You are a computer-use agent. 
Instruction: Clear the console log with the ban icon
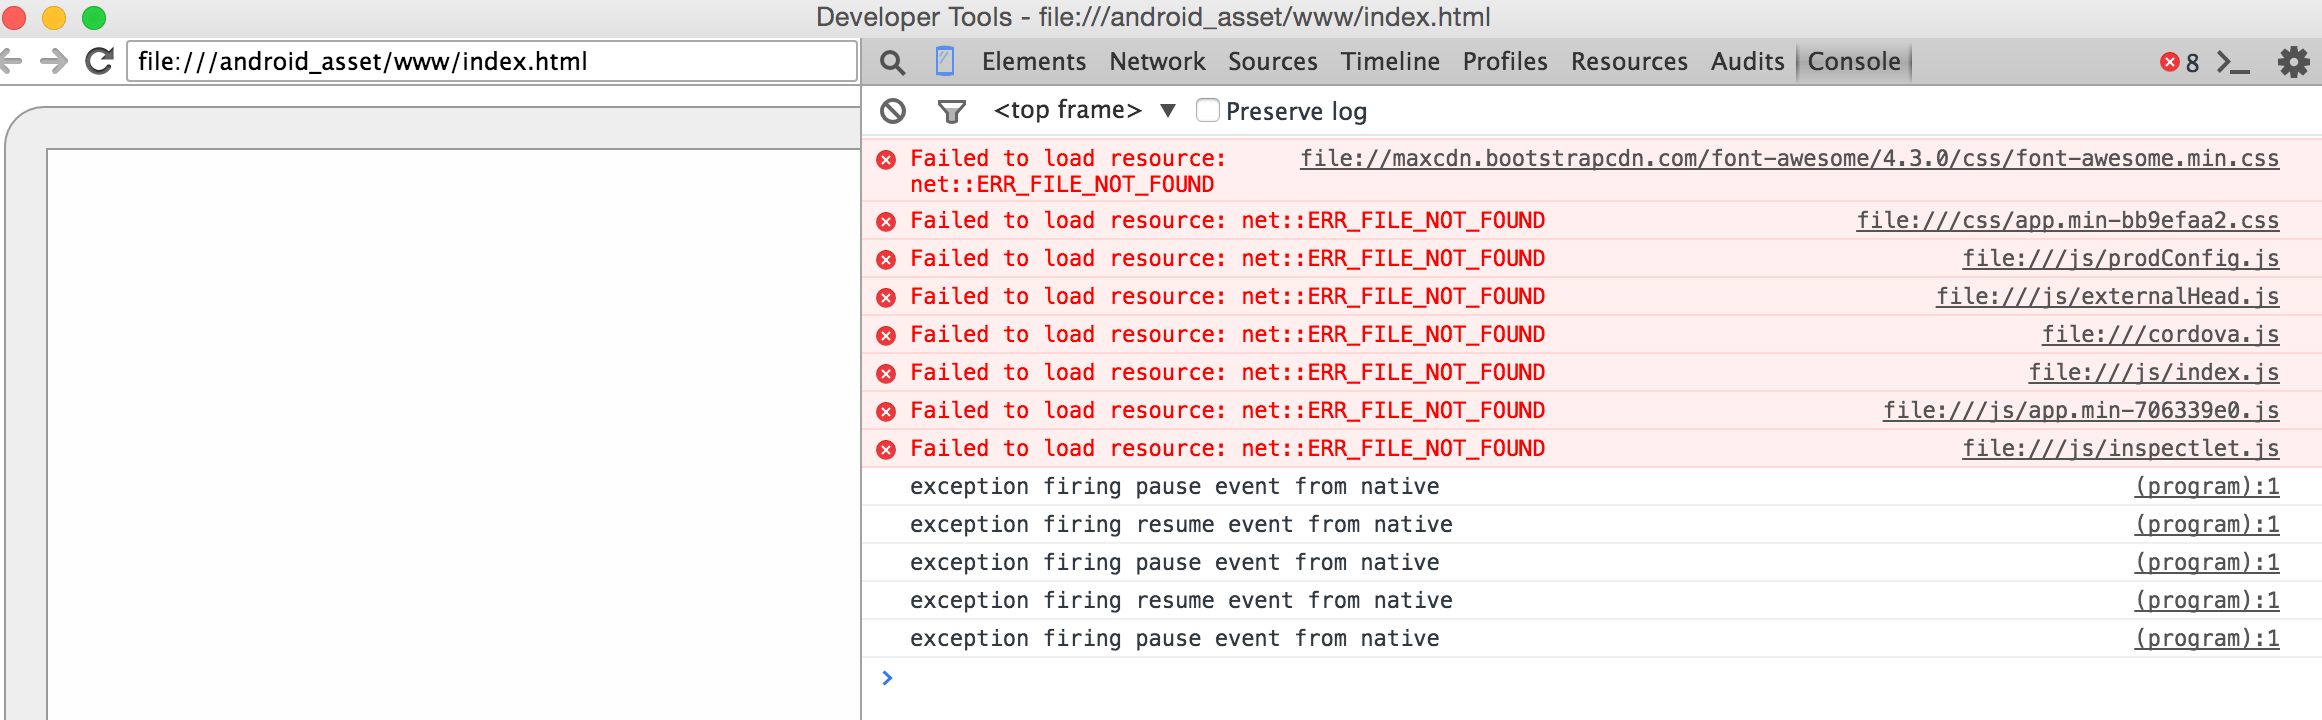pos(893,111)
